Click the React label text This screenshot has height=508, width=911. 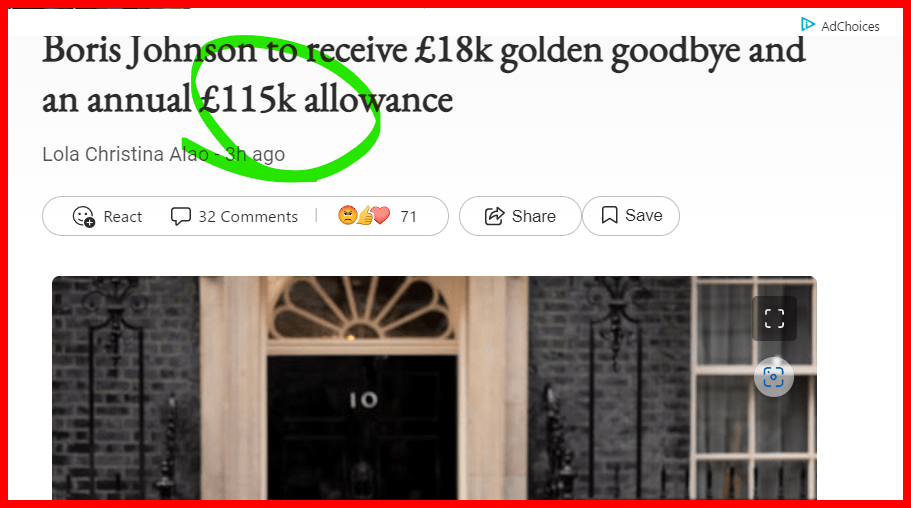coord(123,217)
